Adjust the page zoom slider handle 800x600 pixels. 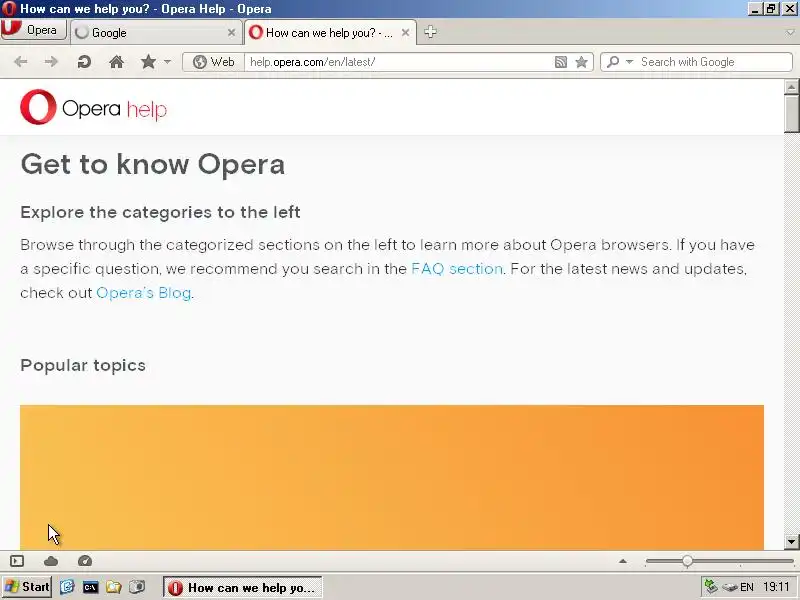(687, 561)
